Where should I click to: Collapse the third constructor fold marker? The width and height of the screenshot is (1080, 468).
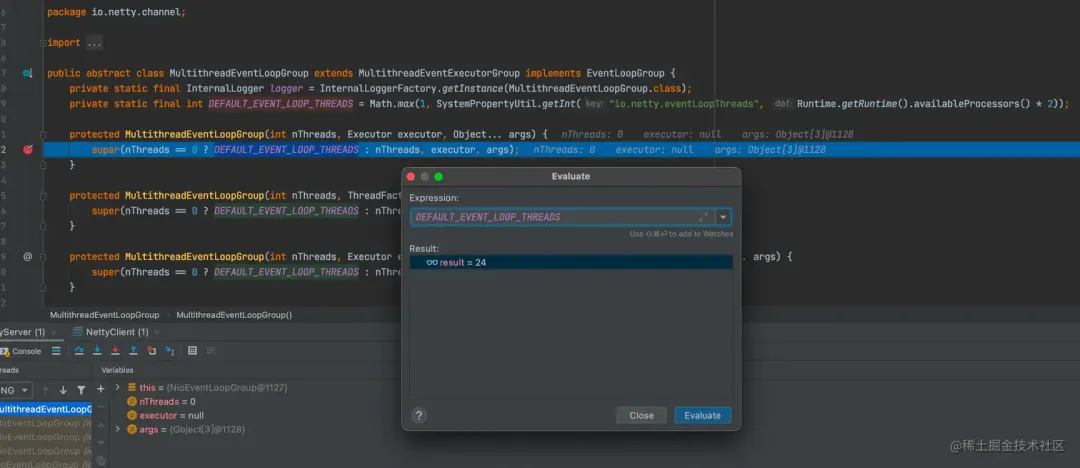[43, 256]
